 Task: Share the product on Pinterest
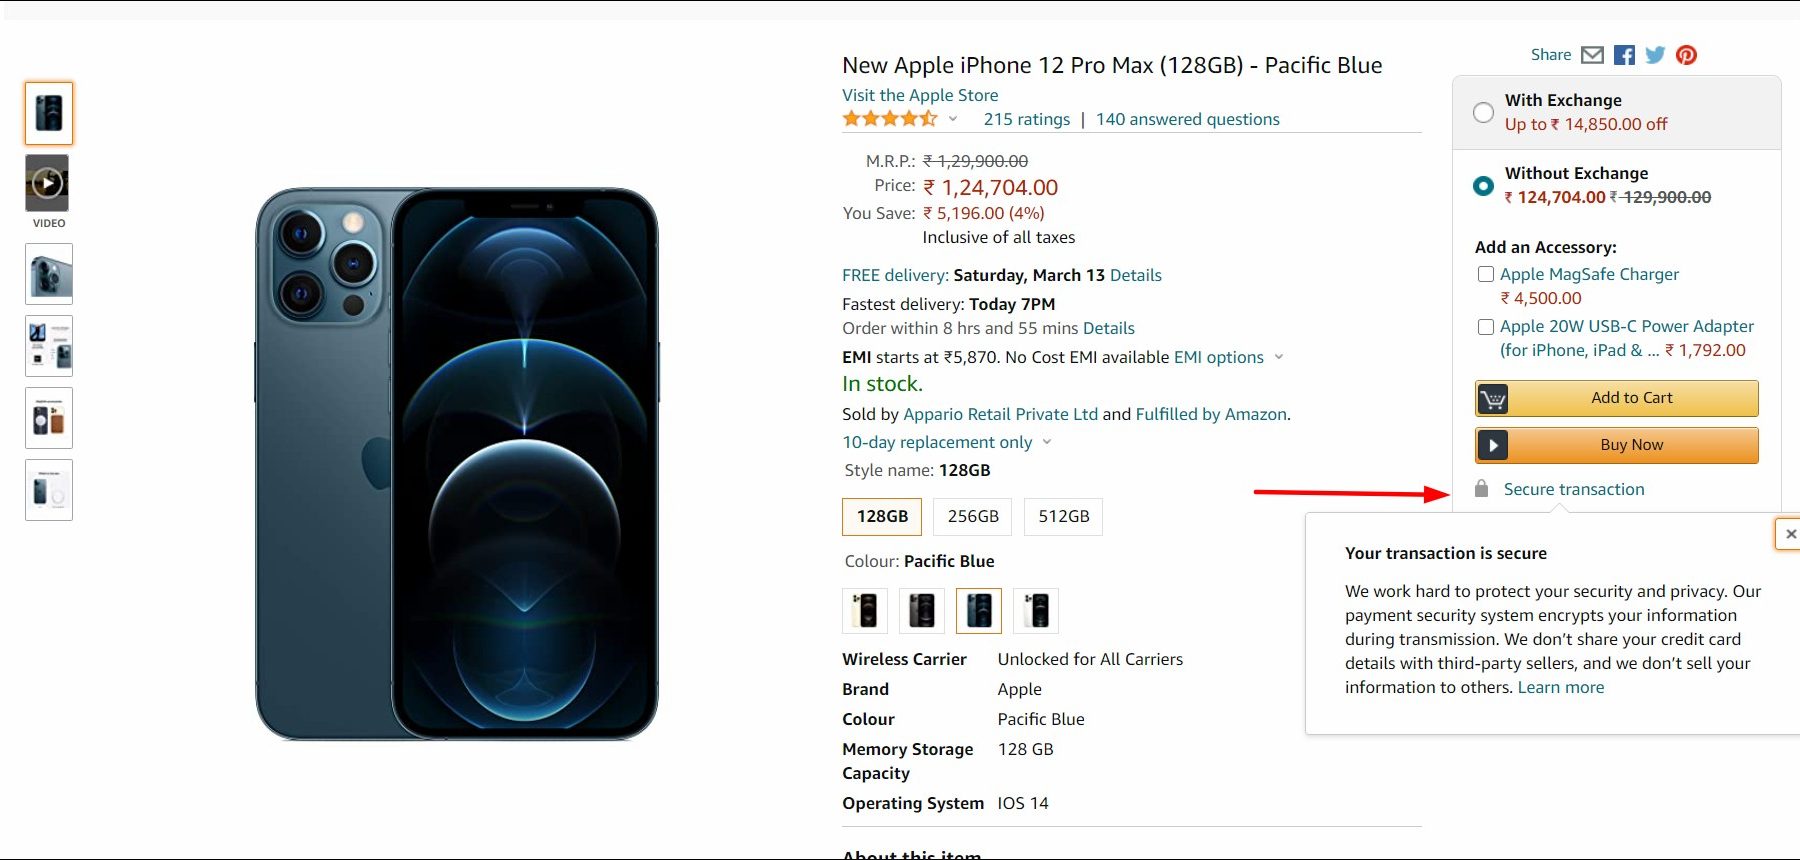tap(1686, 55)
